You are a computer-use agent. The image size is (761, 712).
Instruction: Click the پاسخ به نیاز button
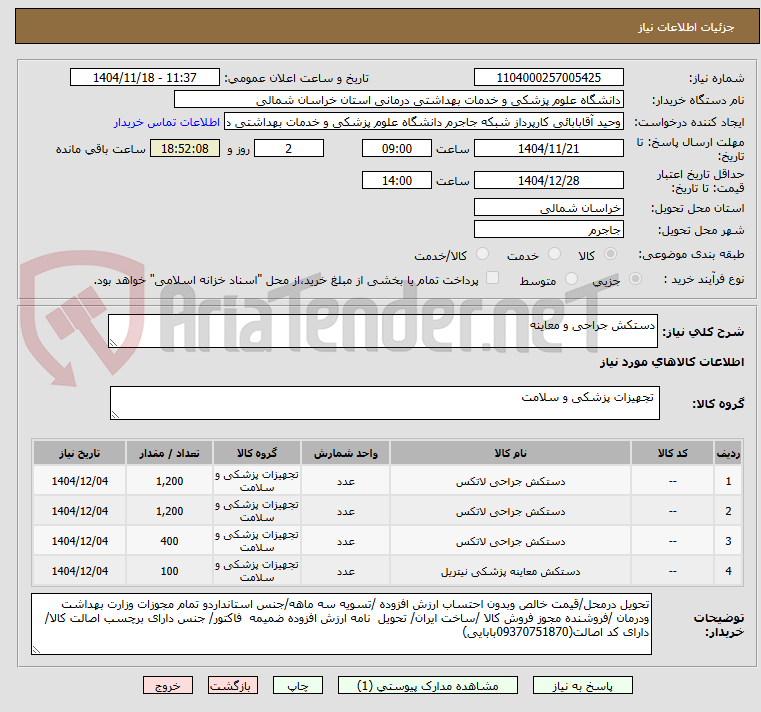[x=582, y=686]
